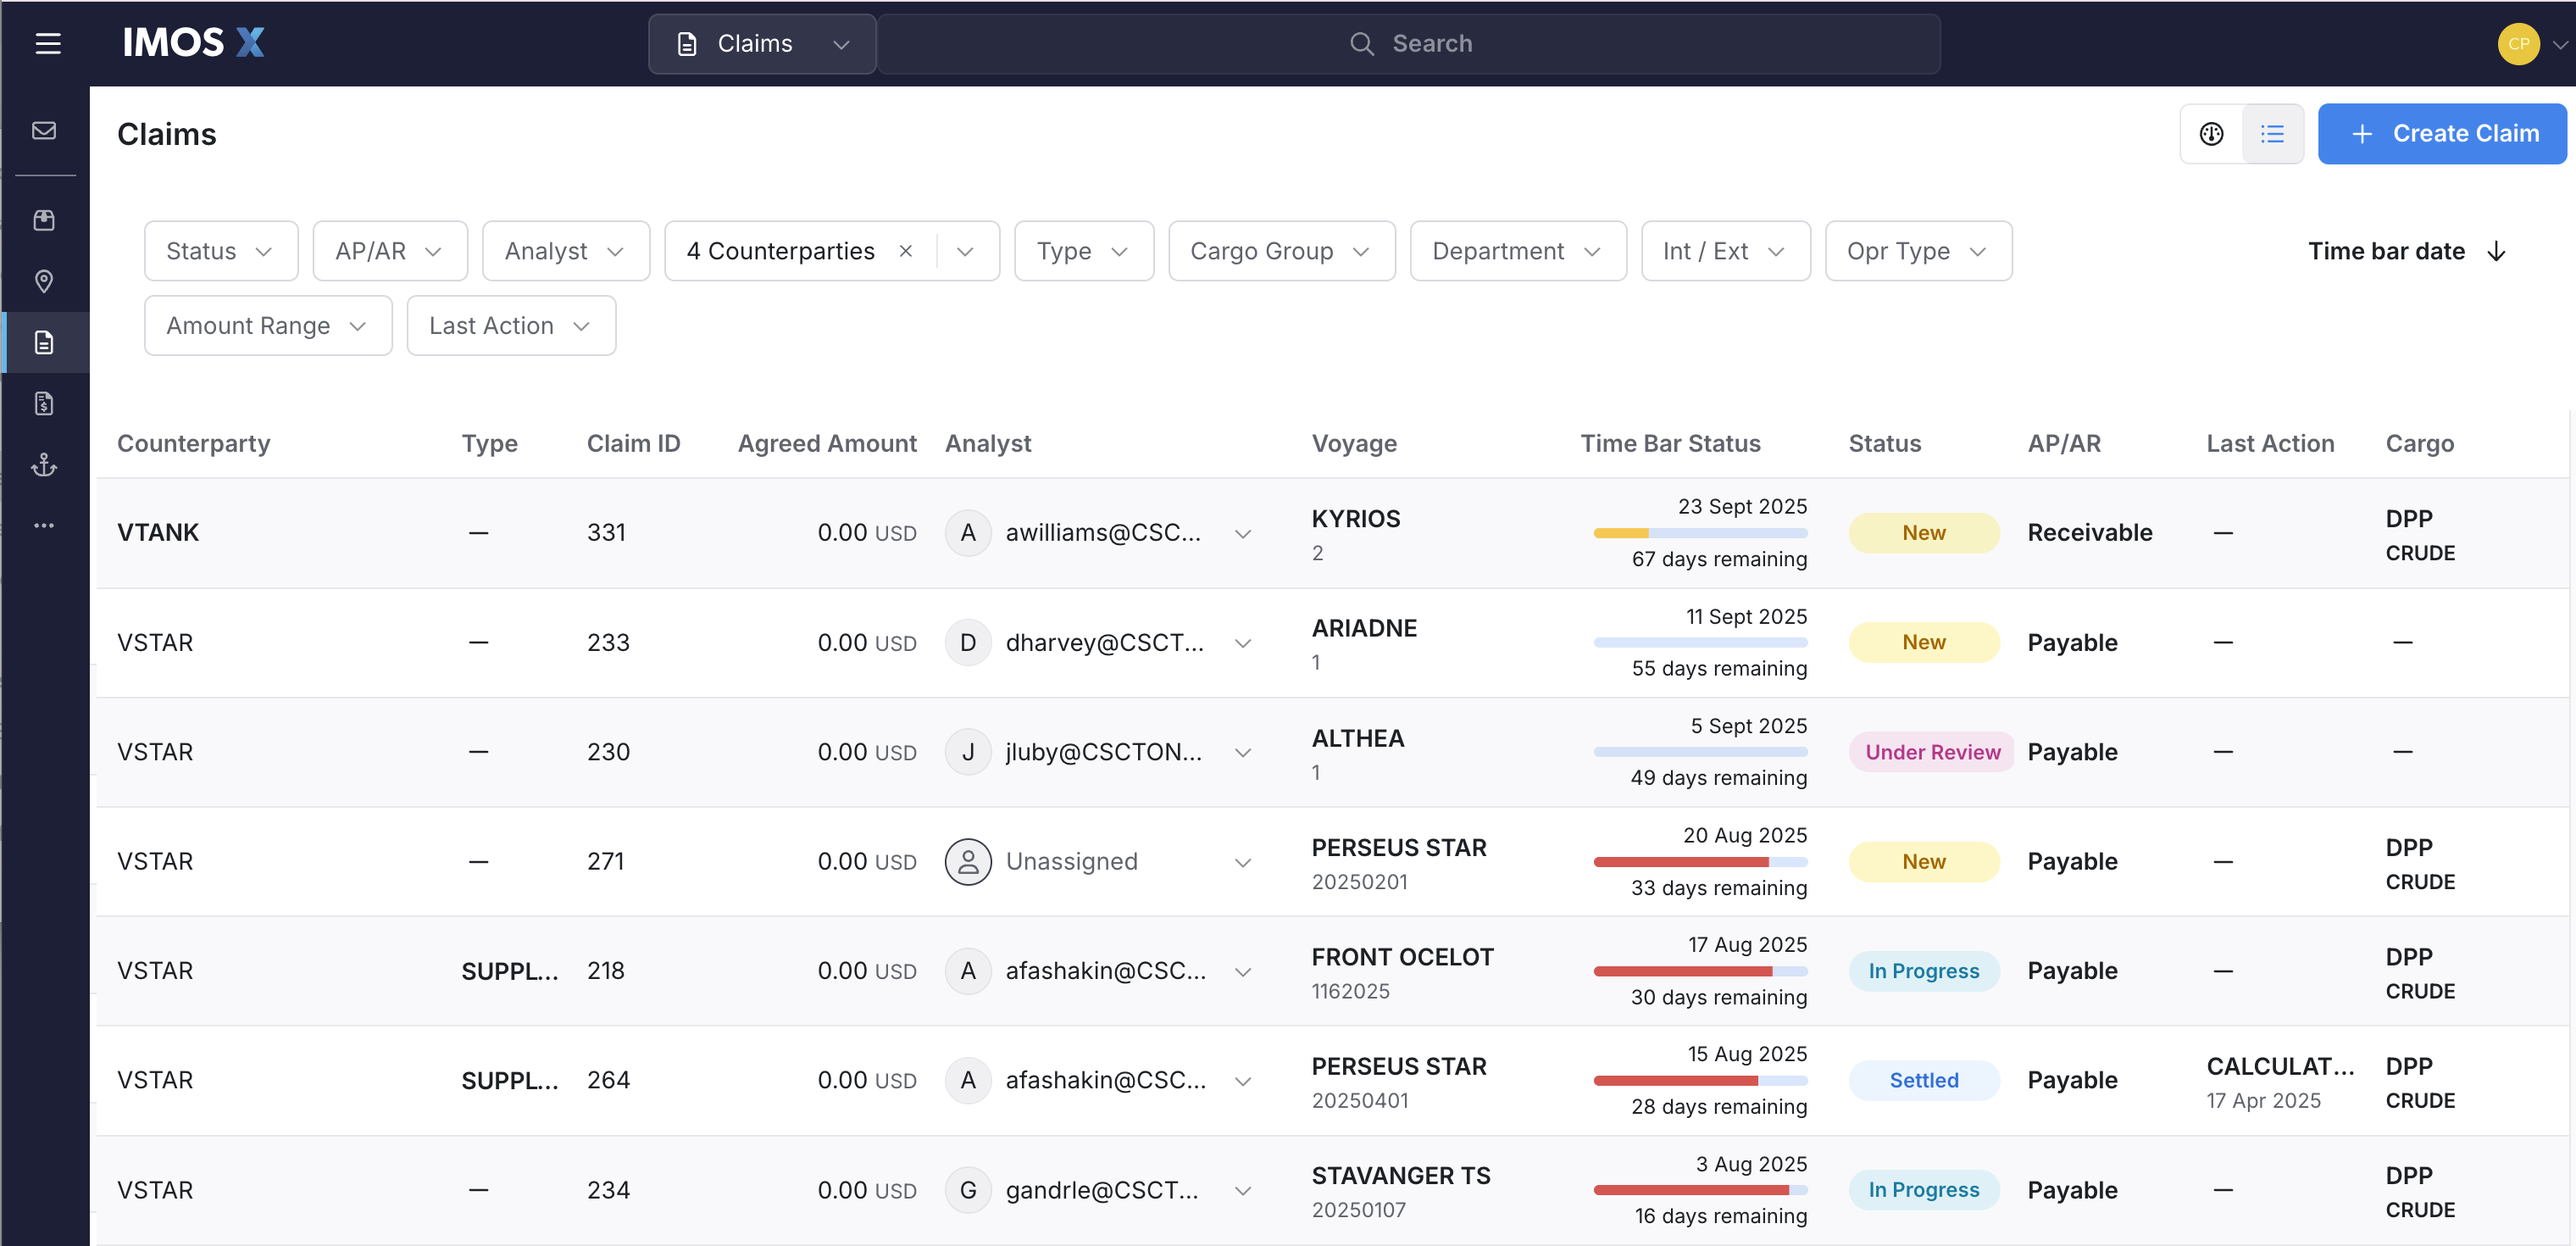Select the anchor port icon in sidebar
The image size is (2576, 1246).
coord(44,464)
